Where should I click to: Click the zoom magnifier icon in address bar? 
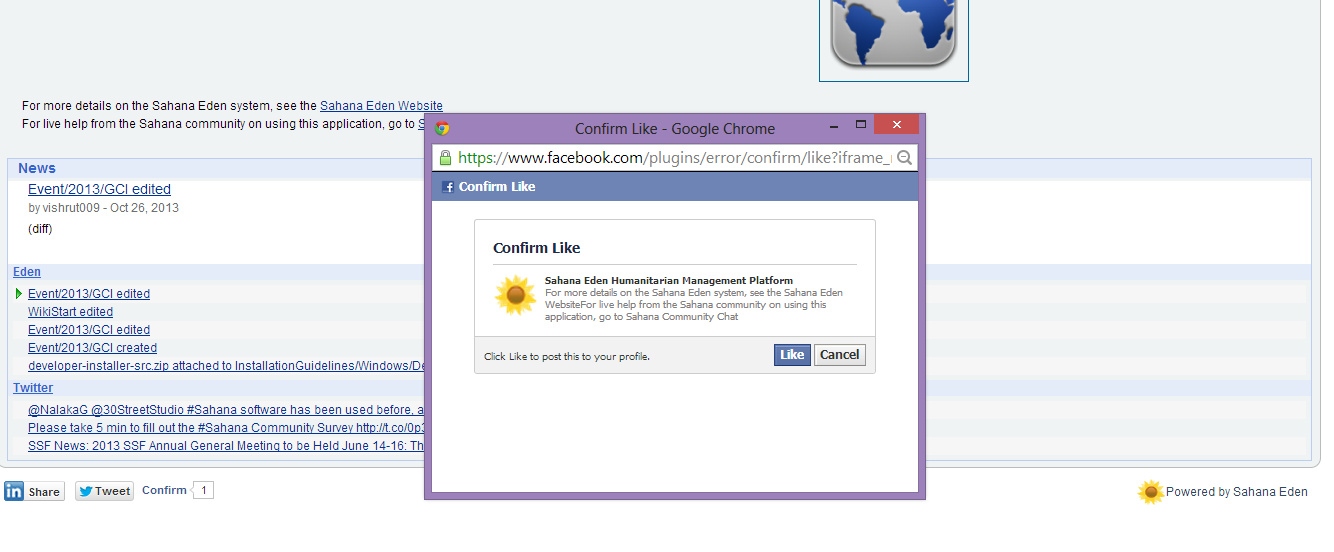(x=904, y=158)
